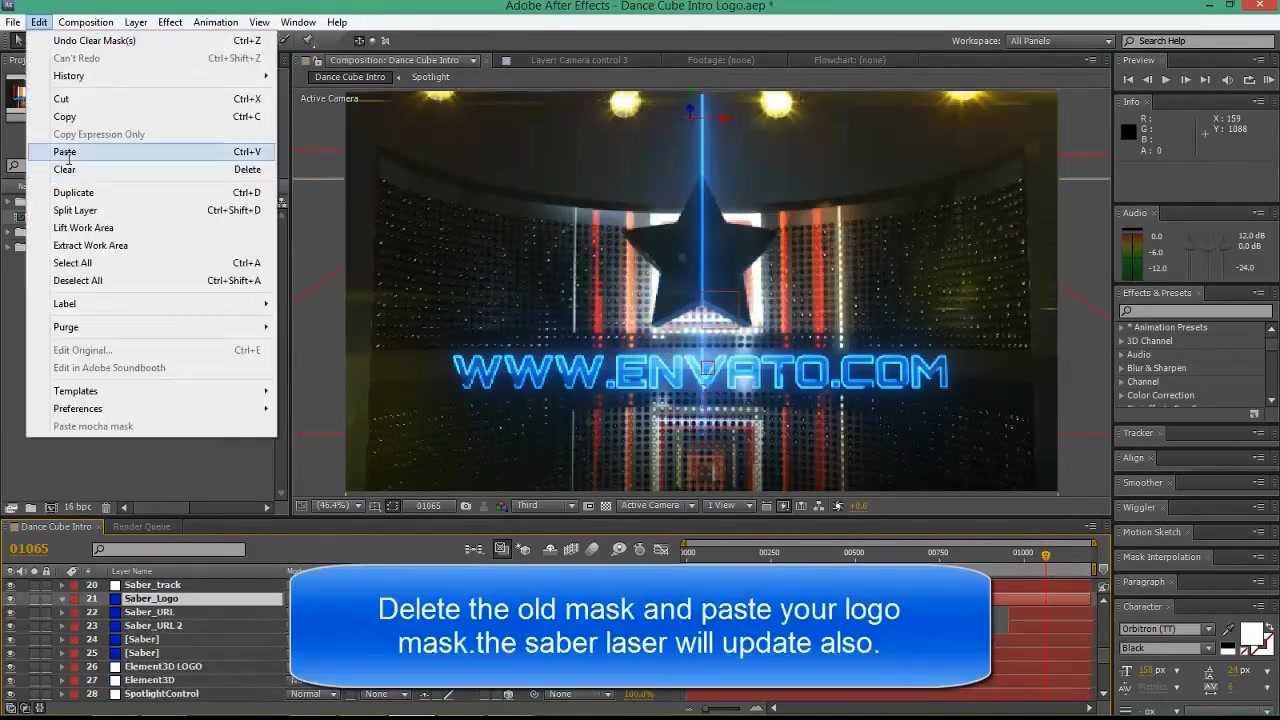Hide the Element3D LOGO layer eye icon
The image size is (1280, 720).
(10, 667)
